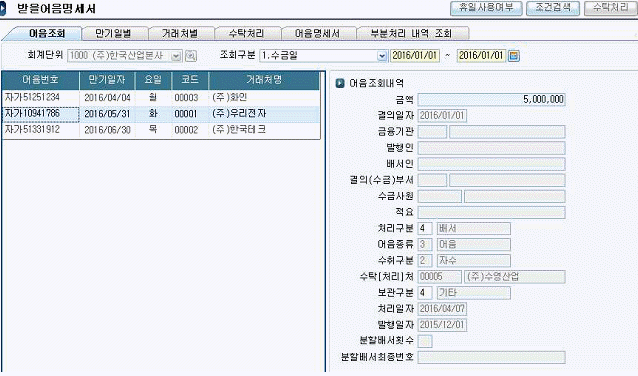The width and height of the screenshot is (638, 376).
Task: Expand the 조회구분 수금일 dropdown
Action: coord(382,56)
